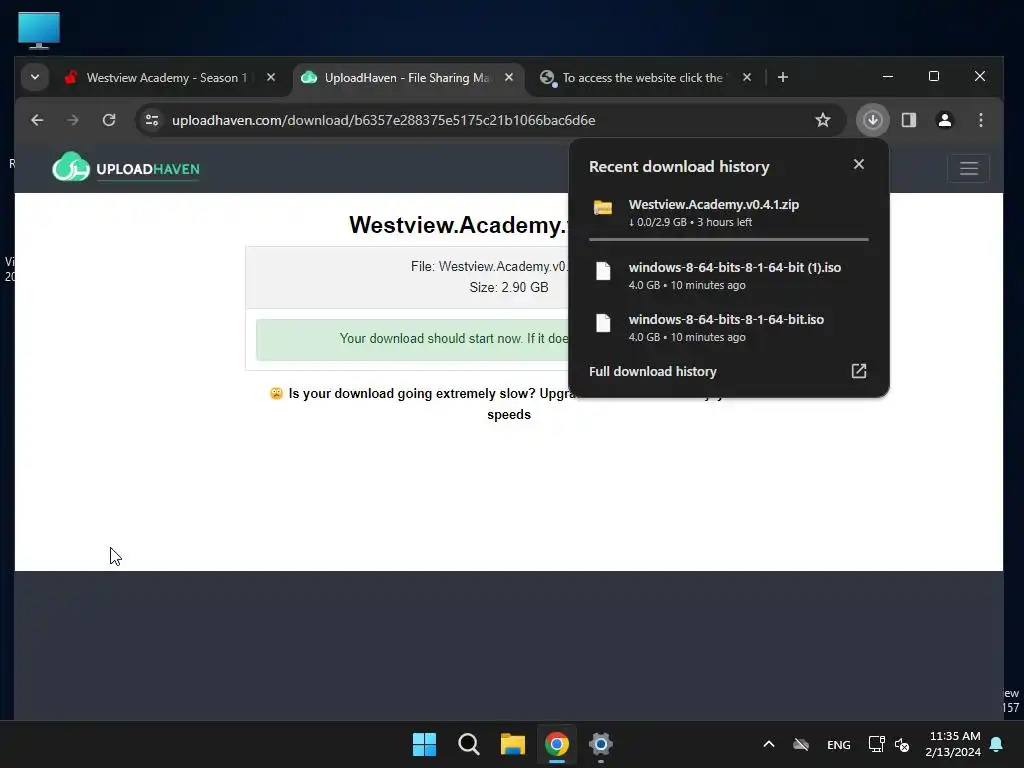Open the tab search dropdown arrow

click(x=35, y=77)
